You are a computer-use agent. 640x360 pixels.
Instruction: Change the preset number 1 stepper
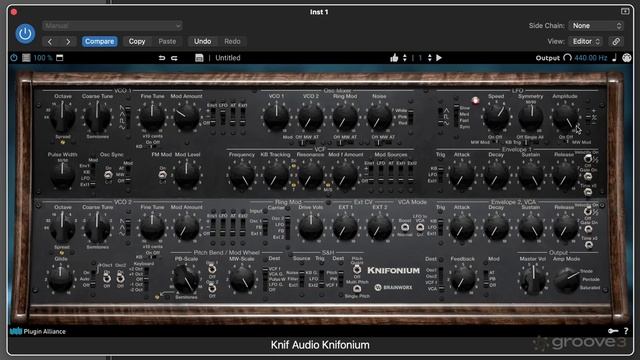pyautogui.click(x=429, y=58)
